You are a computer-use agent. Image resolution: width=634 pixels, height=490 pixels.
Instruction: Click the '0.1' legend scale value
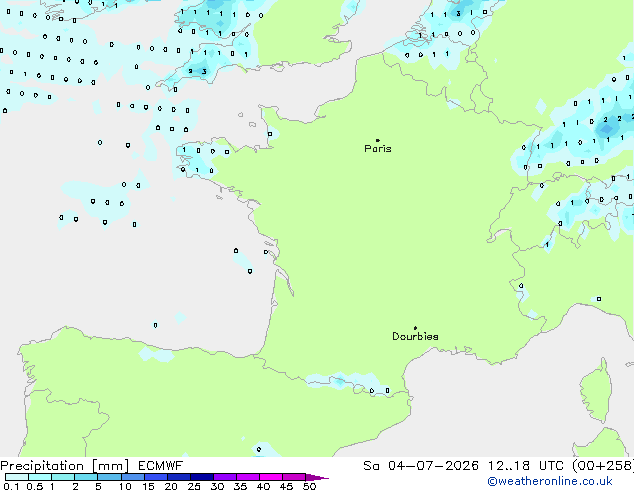(11, 486)
